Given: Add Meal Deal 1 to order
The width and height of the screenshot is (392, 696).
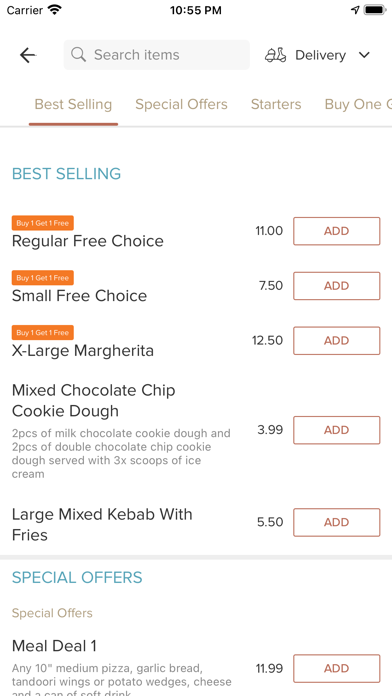Looking at the screenshot, I should (x=337, y=668).
